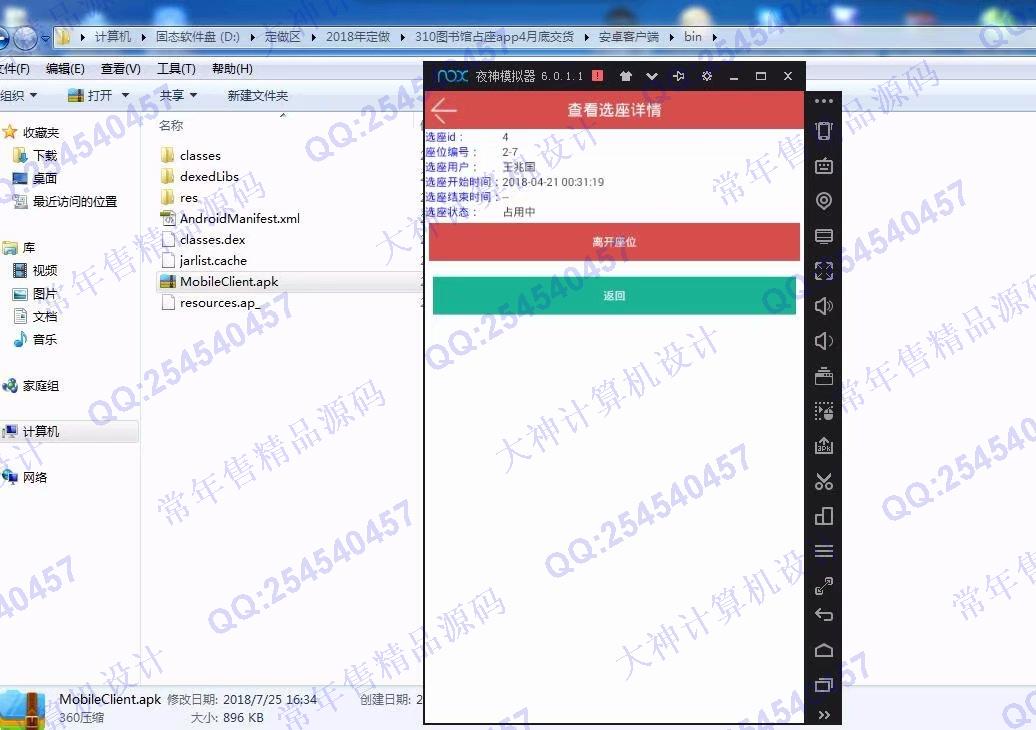The height and width of the screenshot is (730, 1036).
Task: Click the Android home icon in Nox sidebar
Action: click(824, 651)
